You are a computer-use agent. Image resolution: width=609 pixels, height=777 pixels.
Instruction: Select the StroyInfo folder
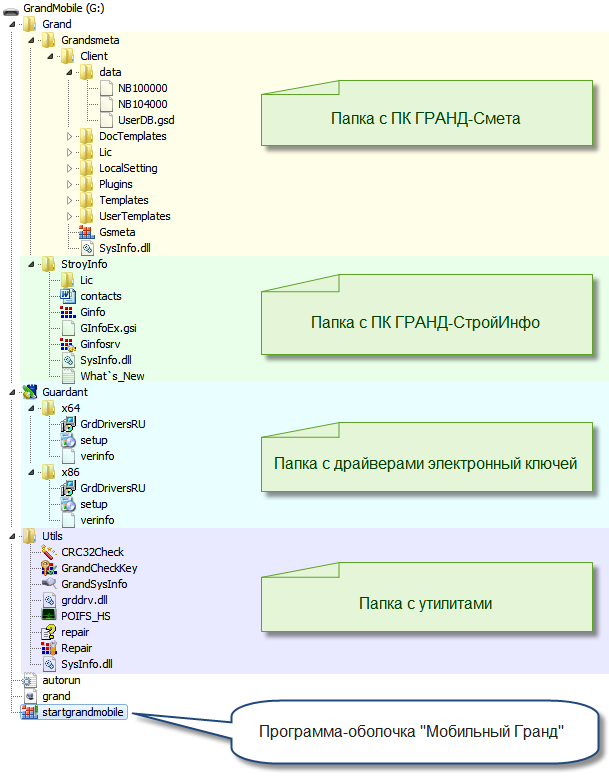(x=84, y=264)
